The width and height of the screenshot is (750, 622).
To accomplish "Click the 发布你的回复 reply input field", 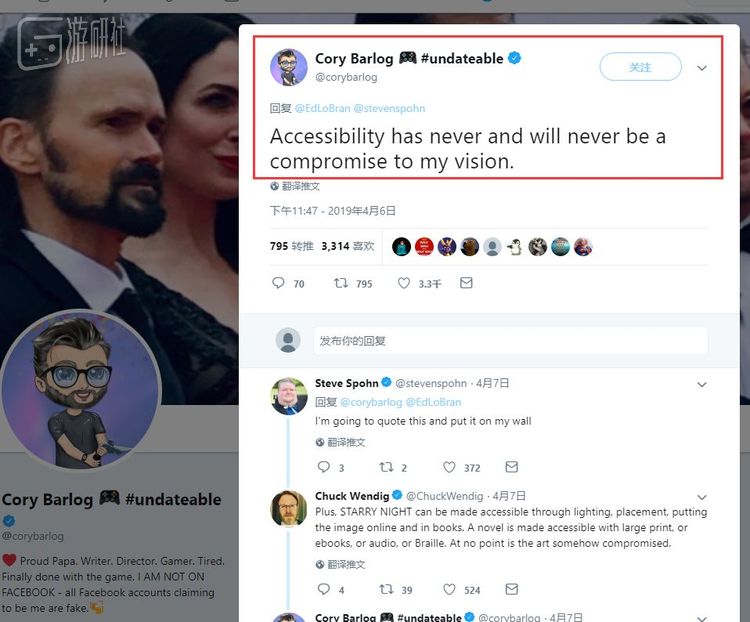I will click(x=510, y=341).
